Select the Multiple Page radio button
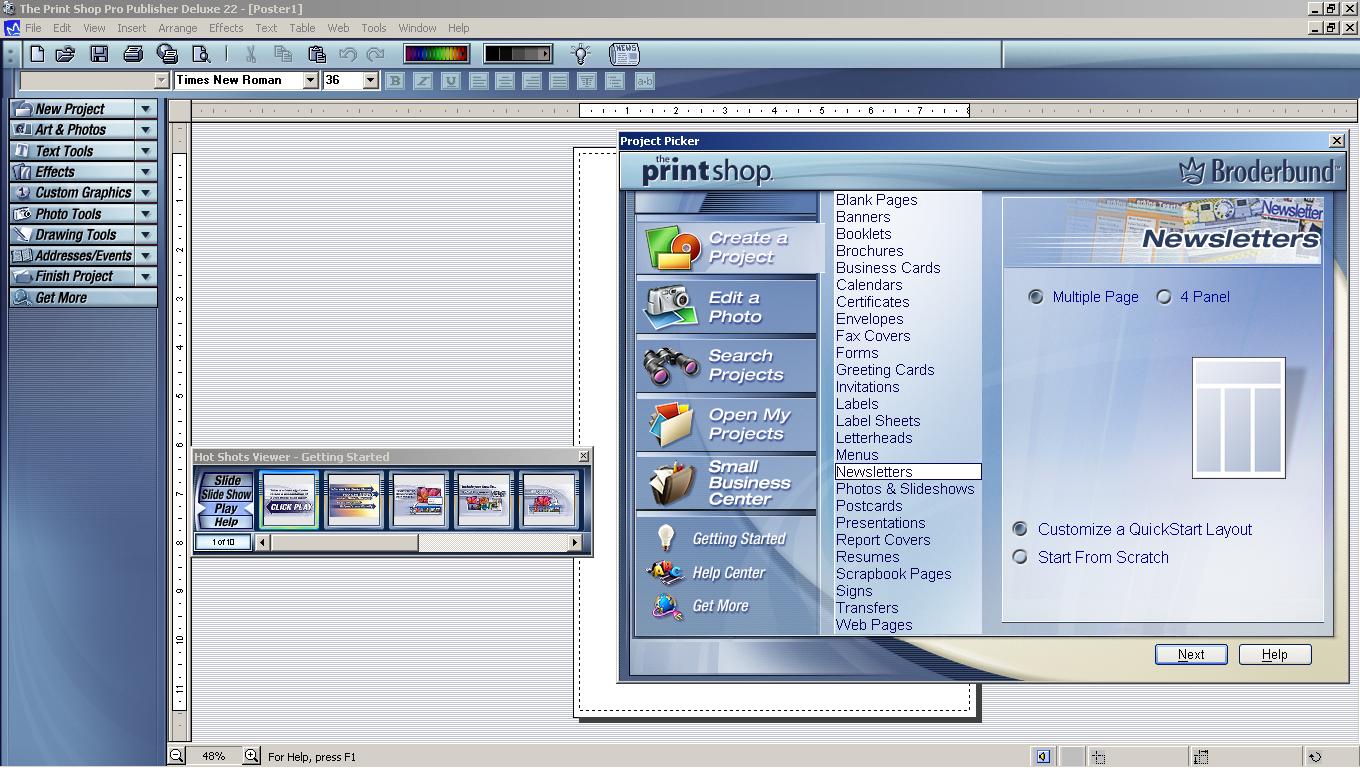The height and width of the screenshot is (768, 1360). (x=1036, y=296)
